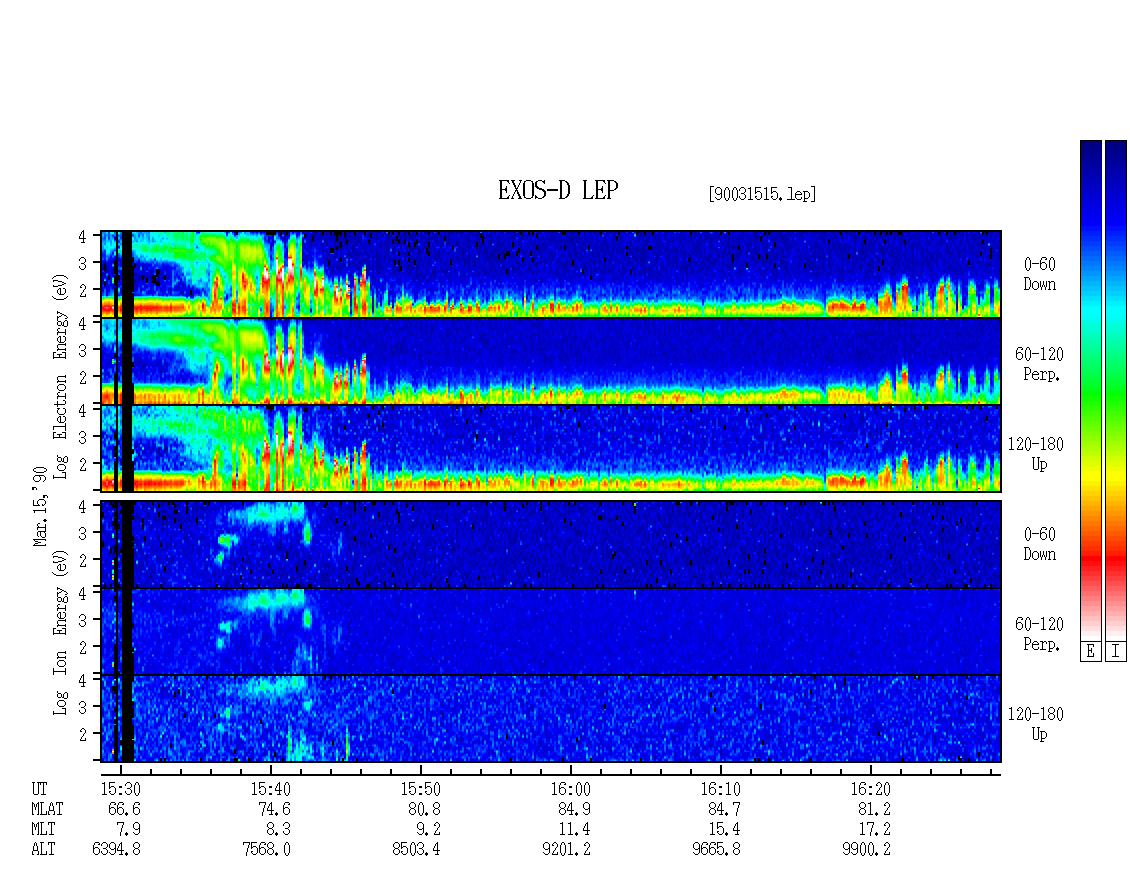Click the MLAT value 84.9
1130x875 pixels.
tap(574, 809)
